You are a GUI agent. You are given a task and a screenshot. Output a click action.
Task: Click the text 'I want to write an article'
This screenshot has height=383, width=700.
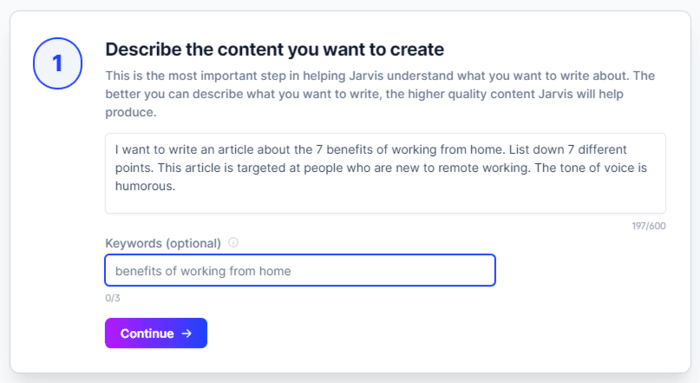[x=184, y=150]
